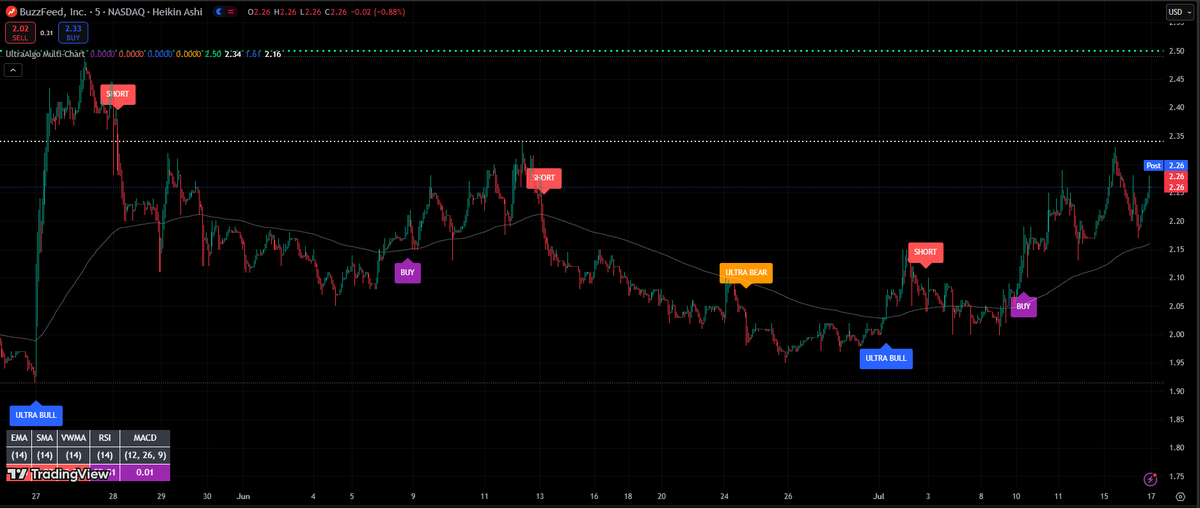Screen dimensions: 1200x508
Task: Click the SHORT label near July 3
Action: tap(925, 252)
